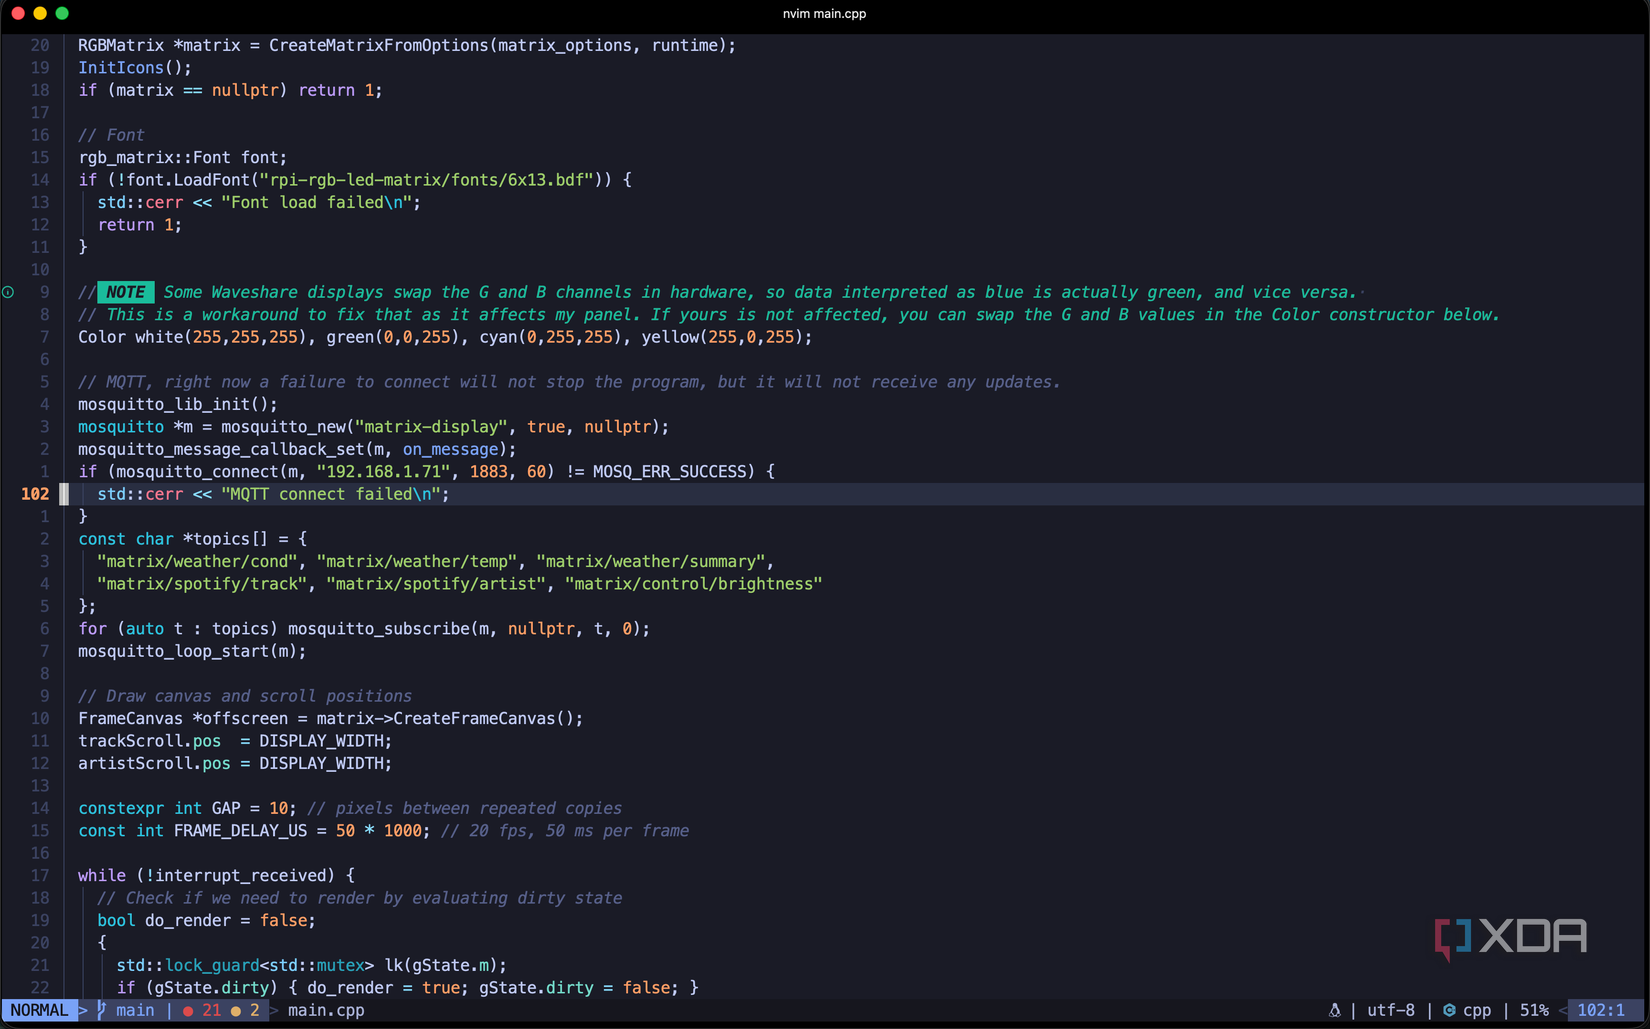Image resolution: width=1650 pixels, height=1029 pixels.
Task: Click the git branch icon in statusline
Action: pos(101,1010)
